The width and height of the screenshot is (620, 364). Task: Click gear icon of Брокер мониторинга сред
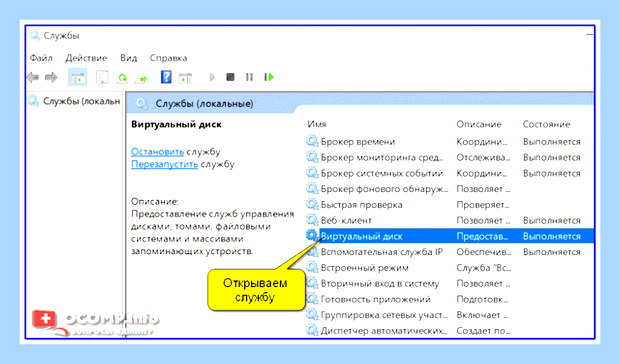[x=312, y=157]
